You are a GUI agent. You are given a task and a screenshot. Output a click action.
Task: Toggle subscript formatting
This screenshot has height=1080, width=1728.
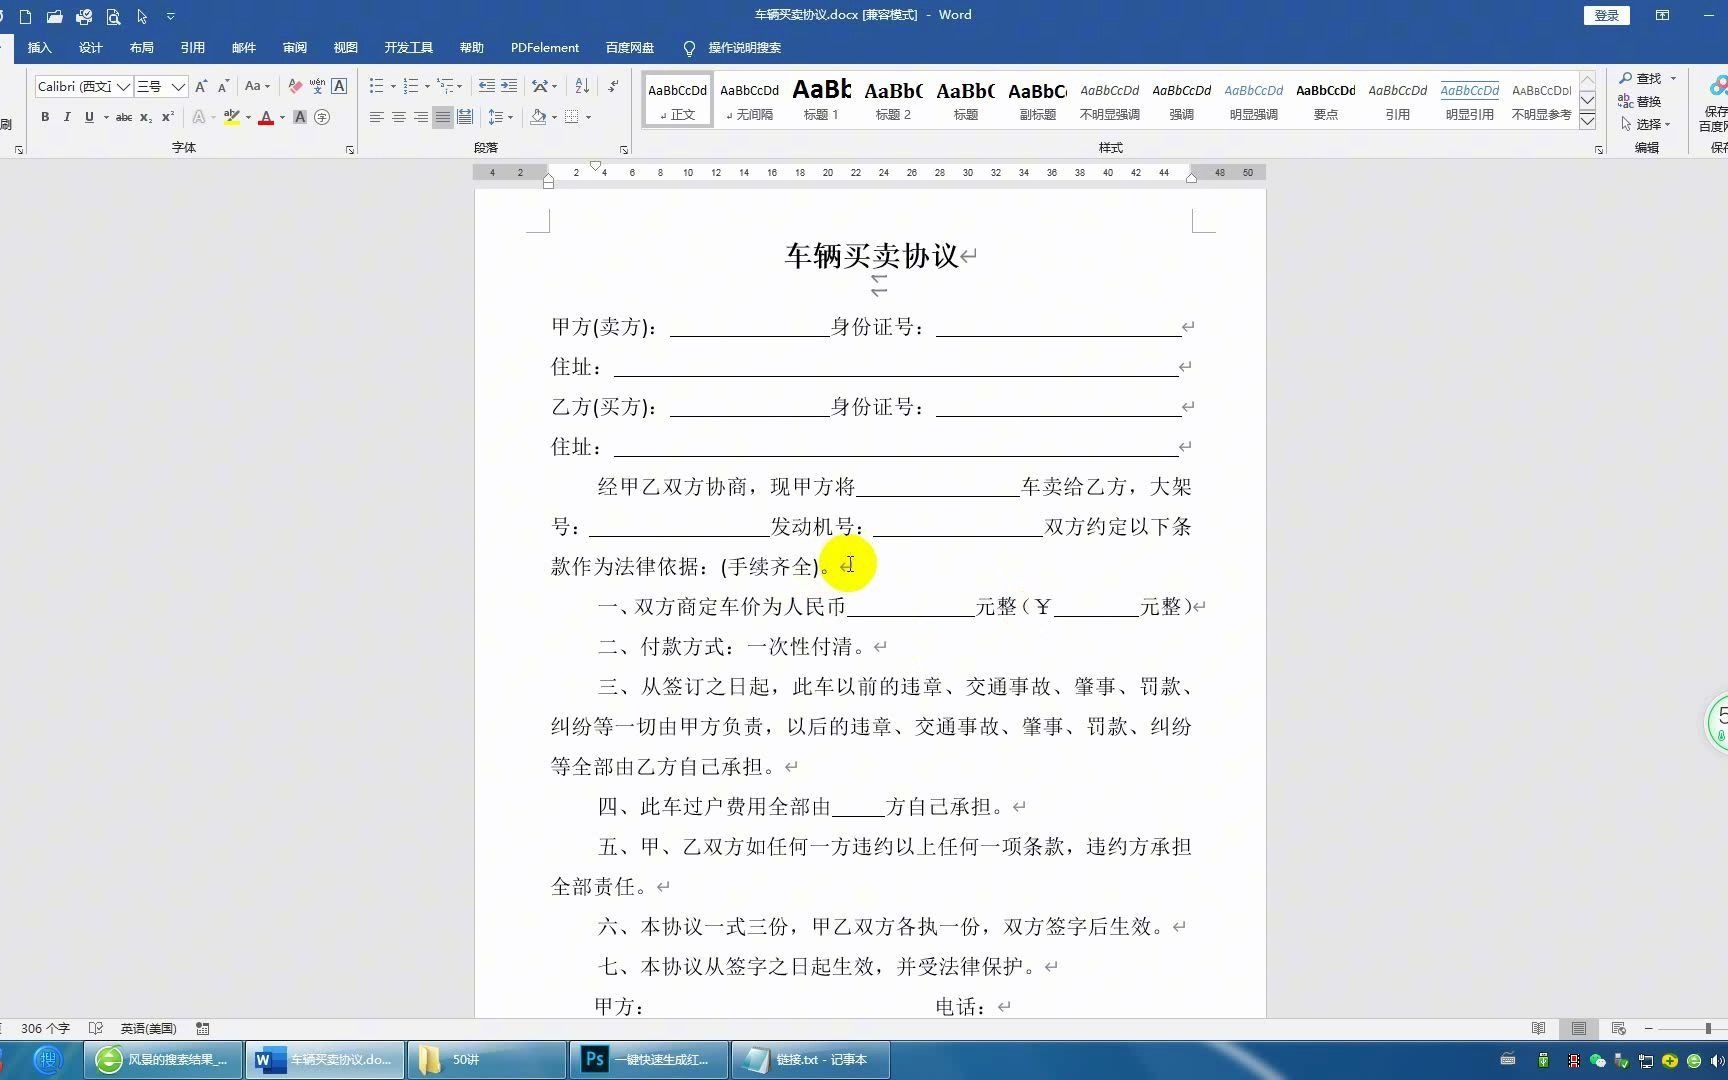point(146,117)
